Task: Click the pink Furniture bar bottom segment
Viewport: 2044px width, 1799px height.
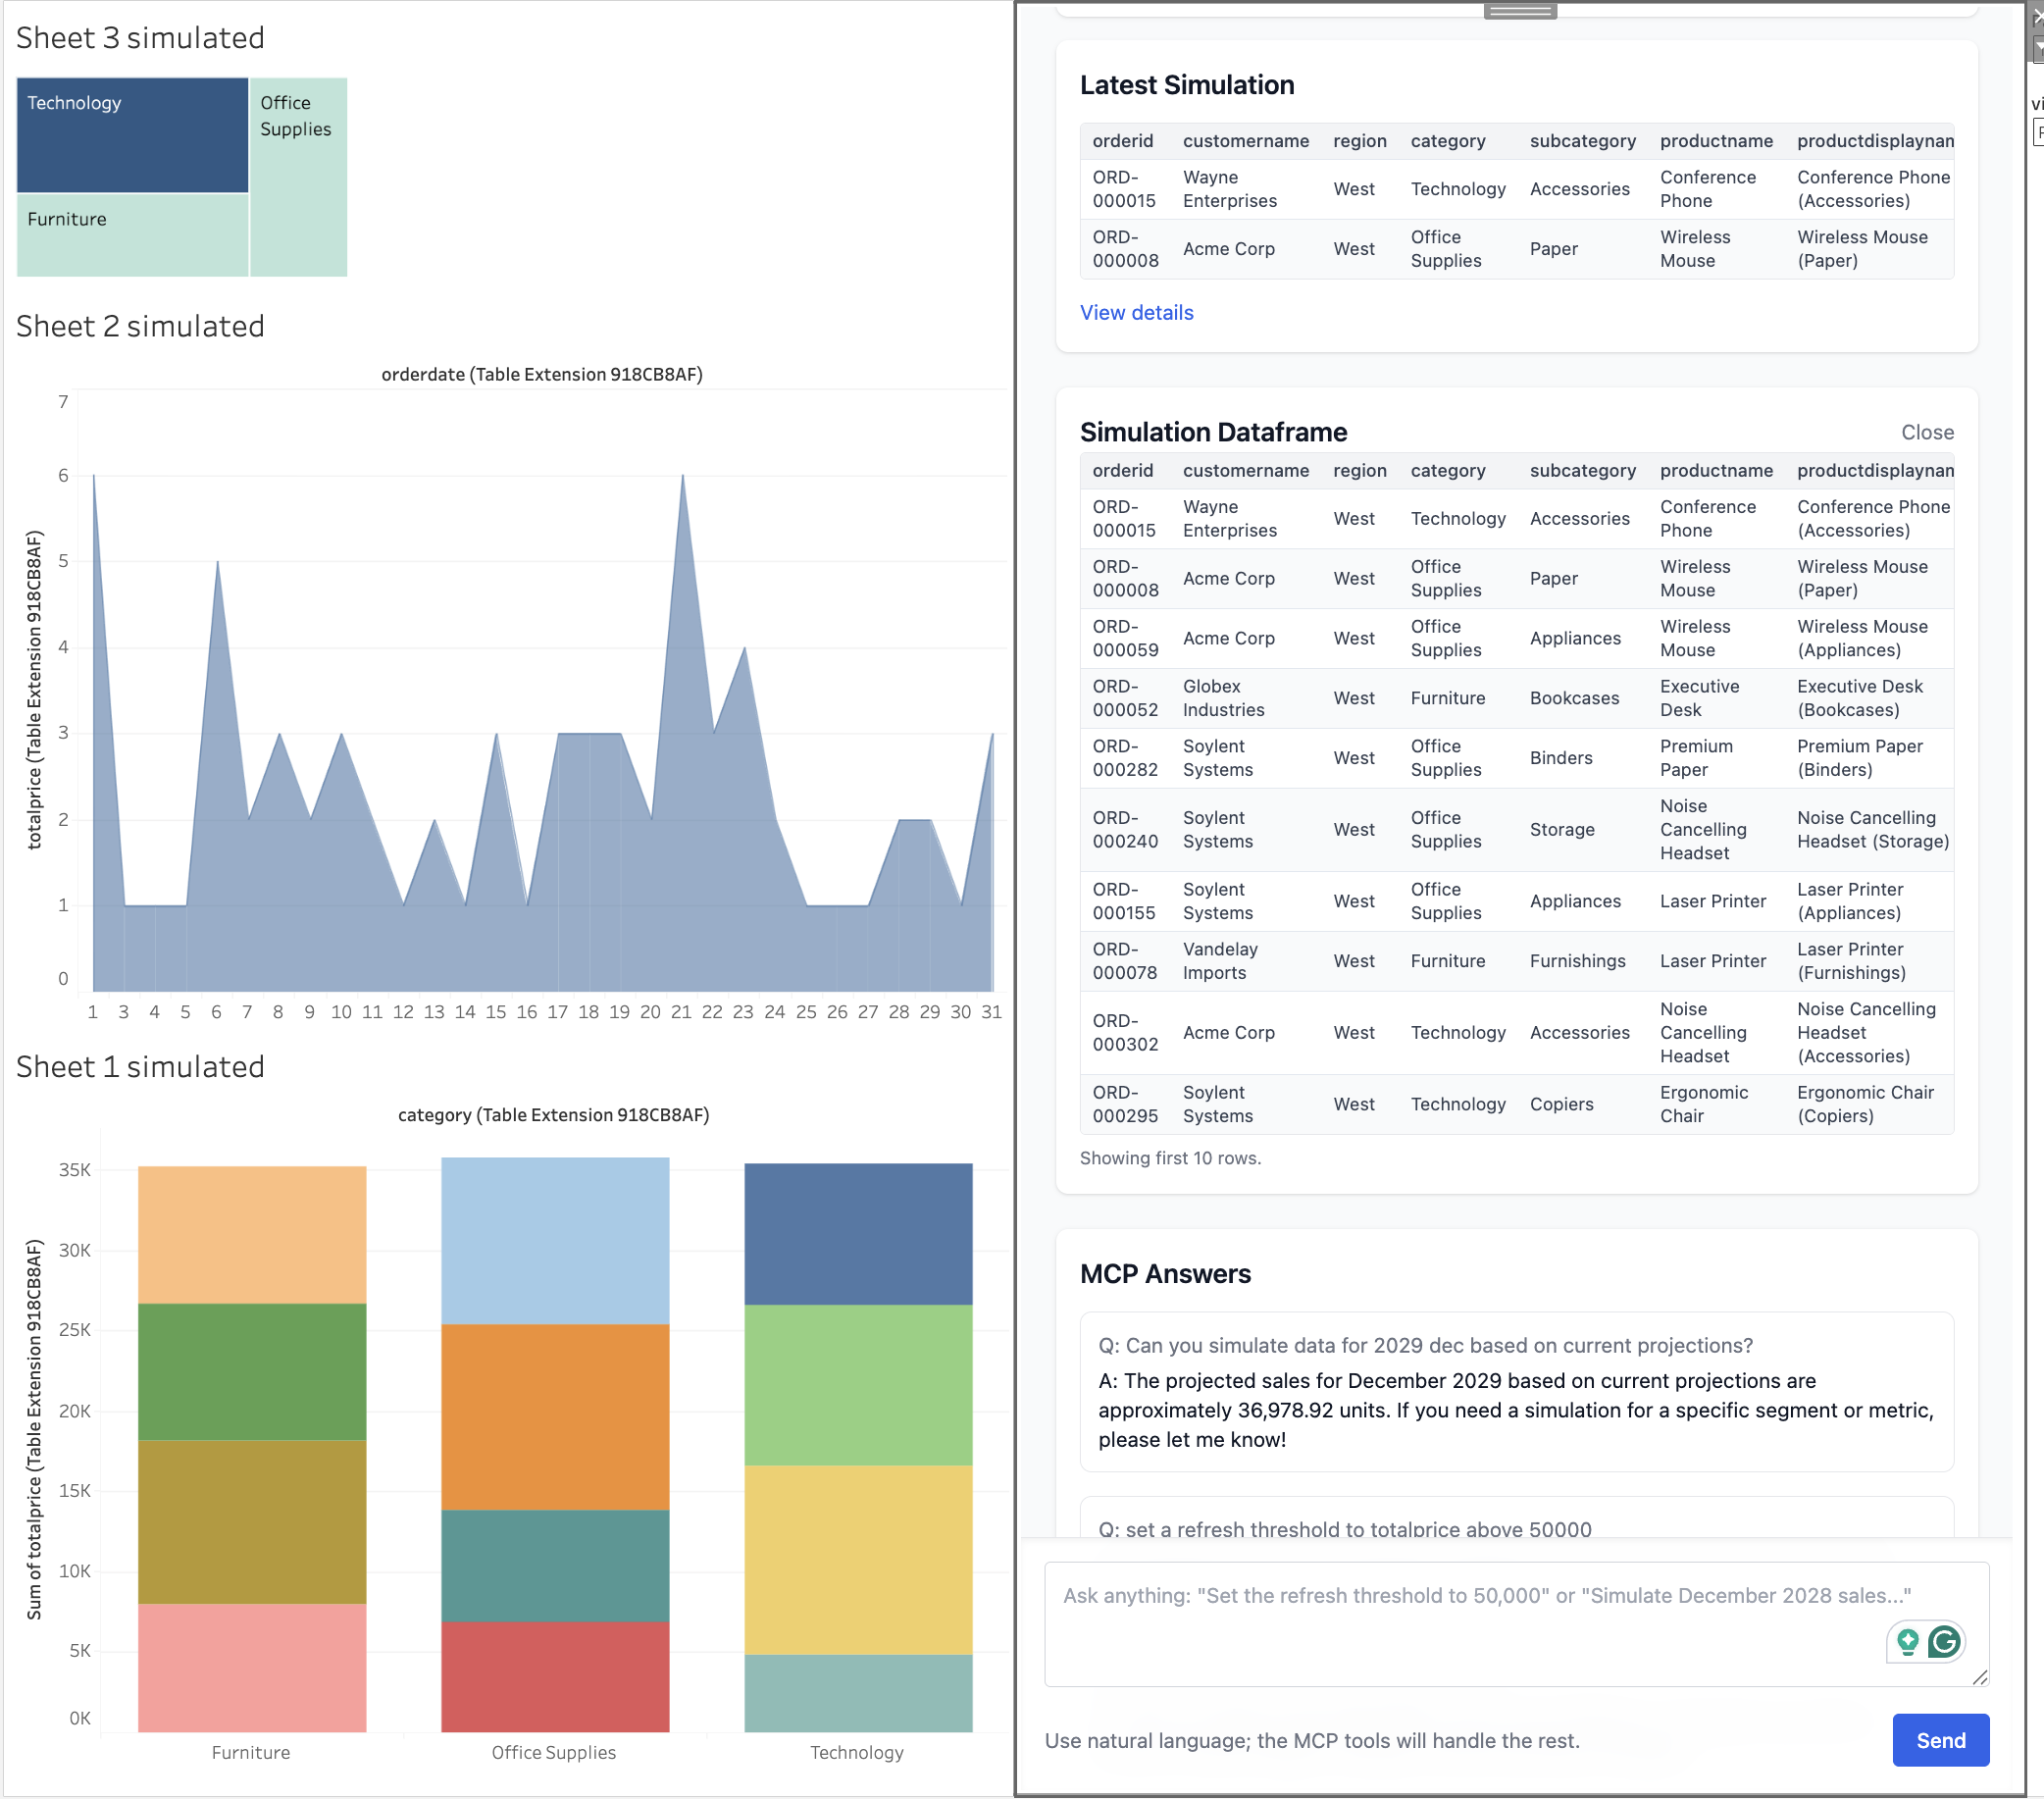Action: (x=252, y=1667)
